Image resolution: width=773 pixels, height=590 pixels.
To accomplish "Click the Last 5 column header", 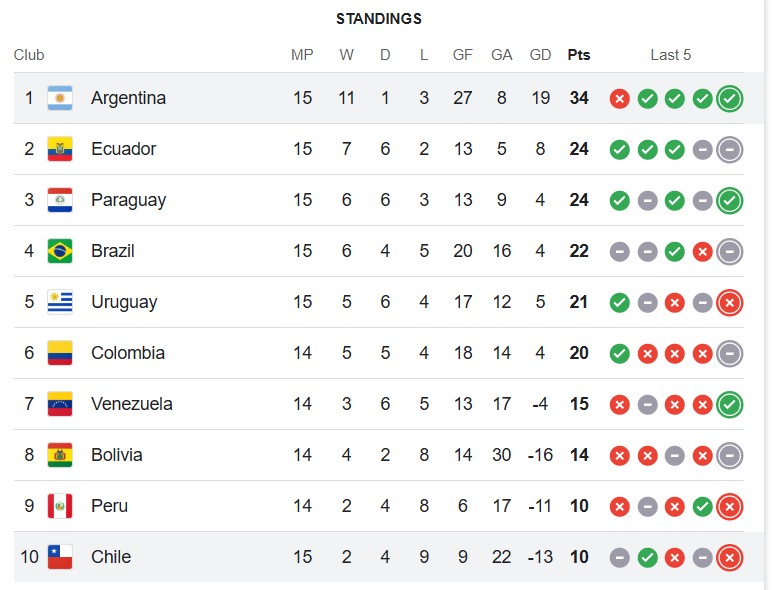I will pos(670,55).
